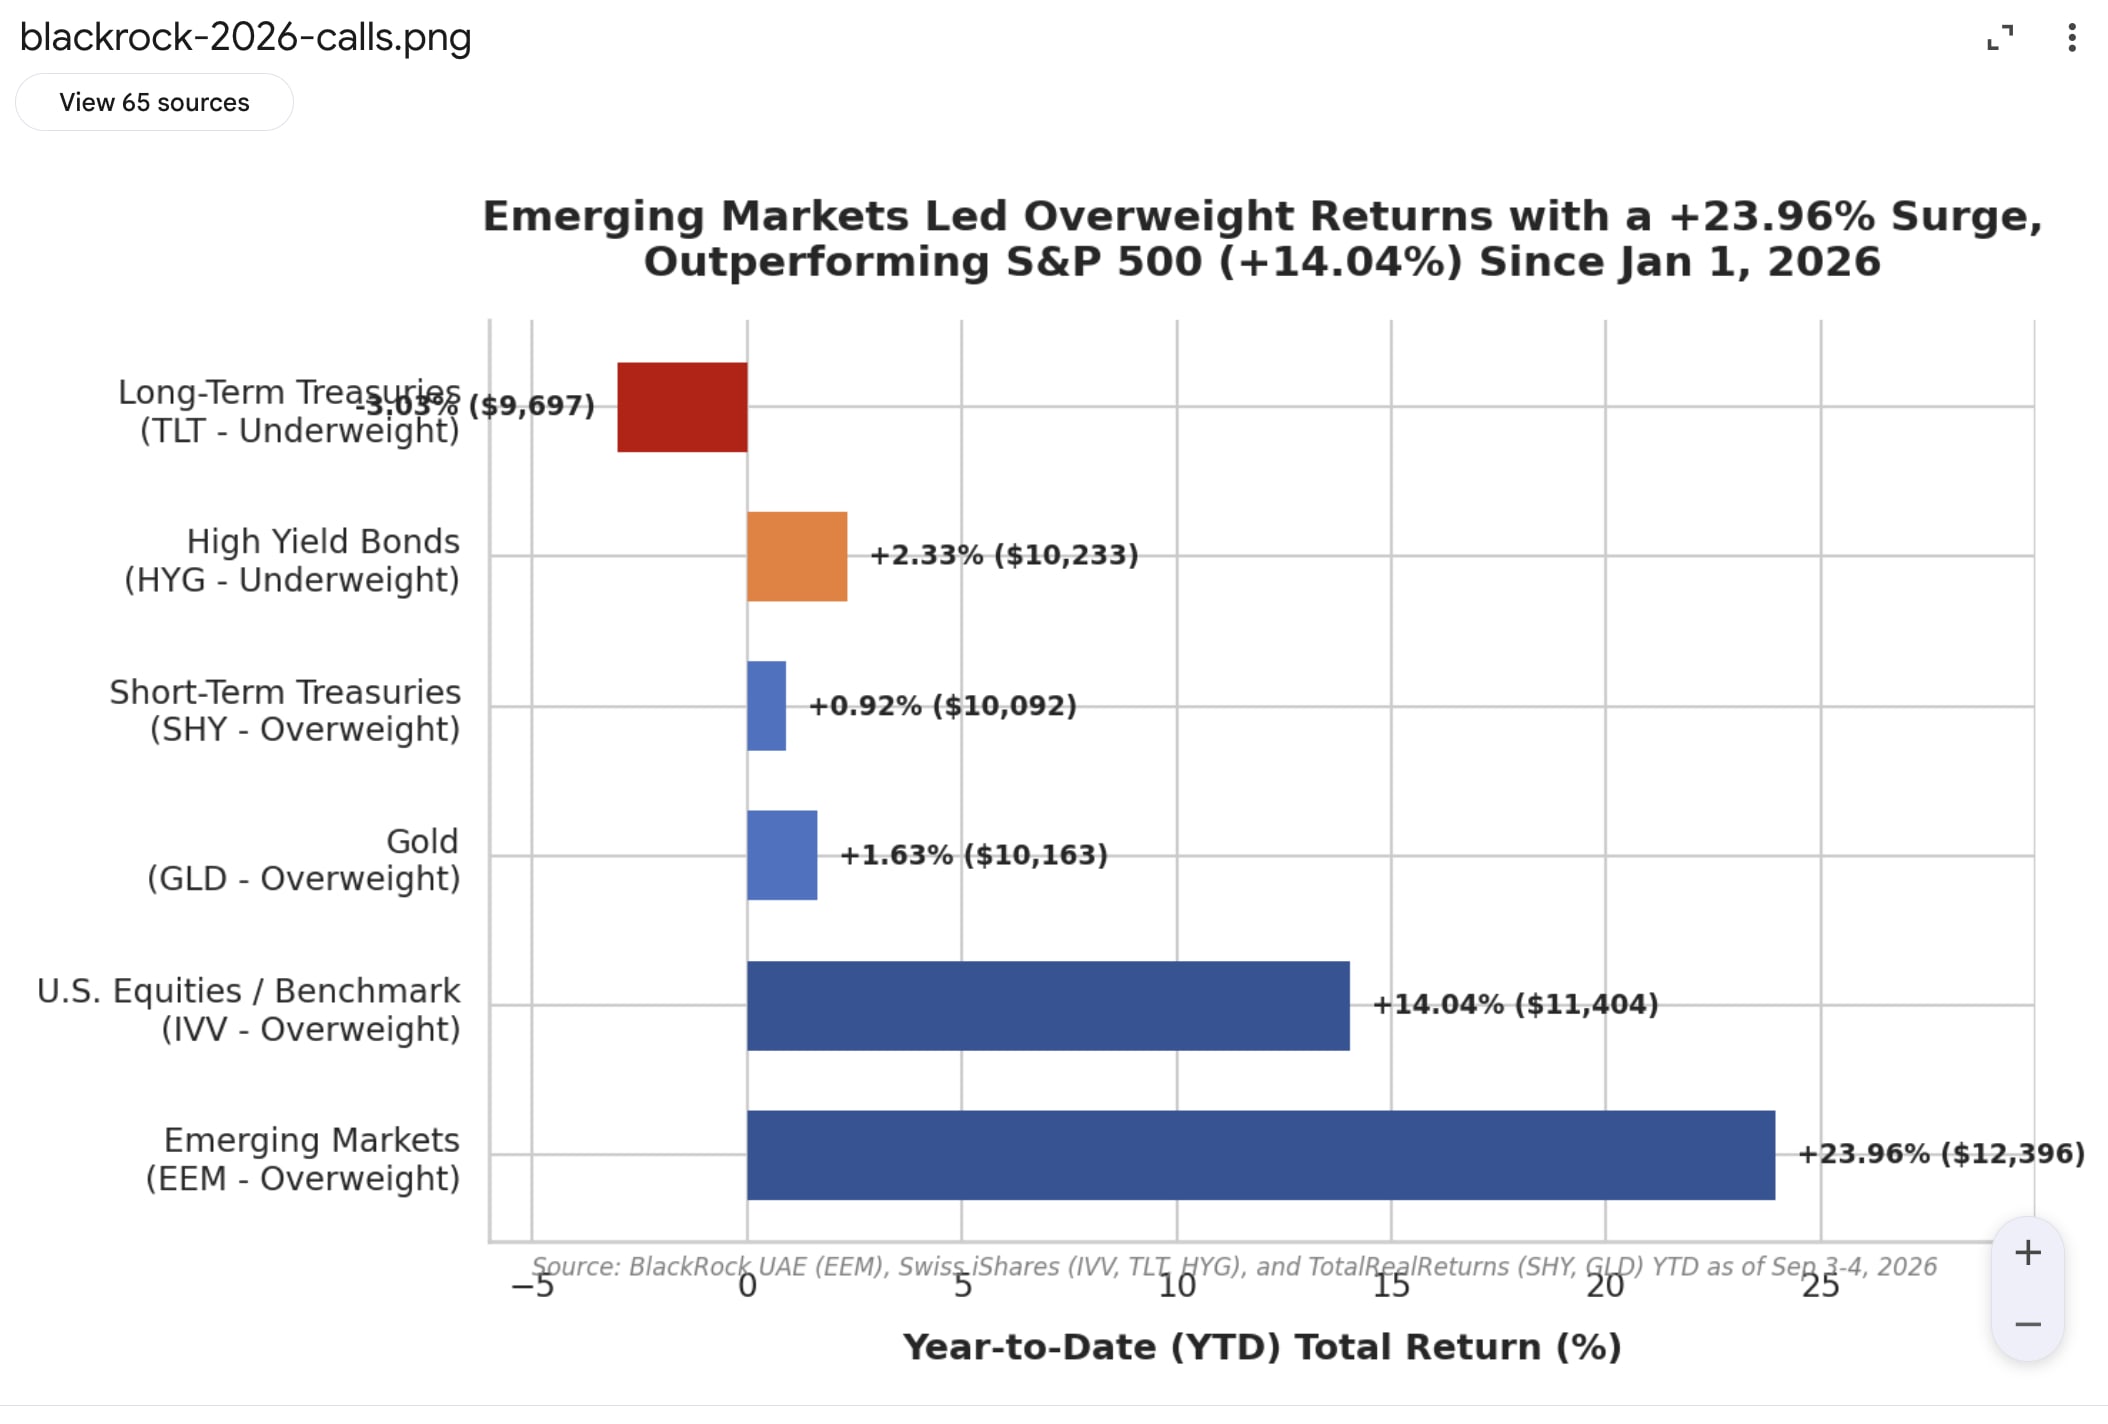
Task: Click the Short-Term Treasuries SHY bar
Action: click(766, 706)
